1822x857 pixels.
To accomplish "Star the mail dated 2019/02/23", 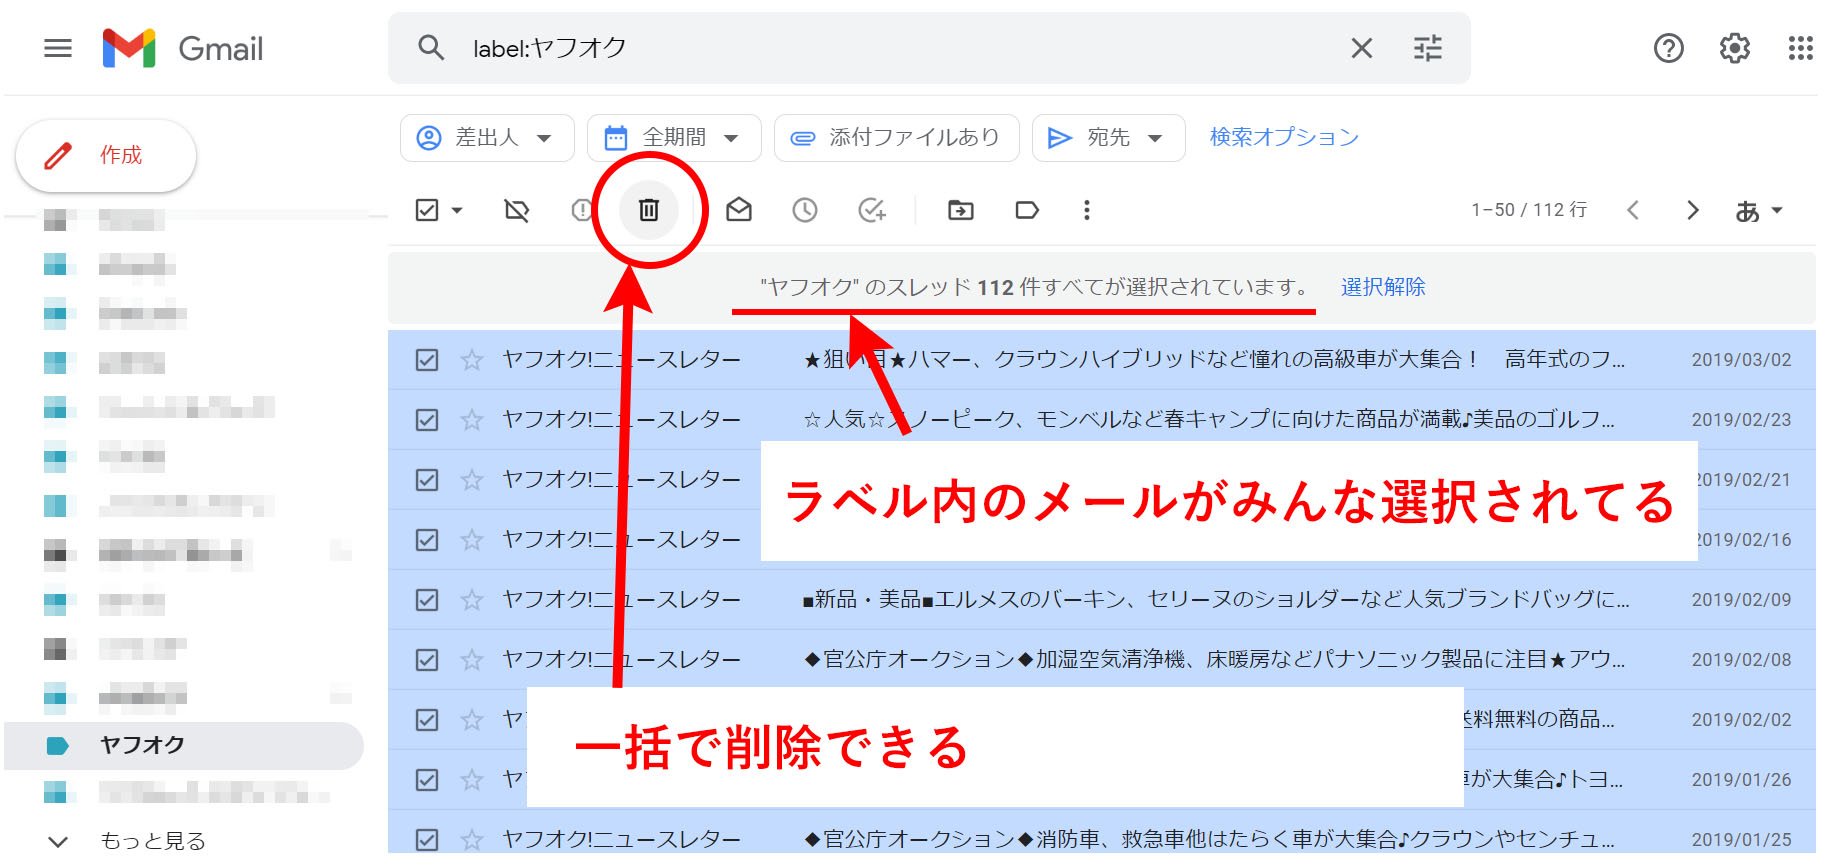I will pyautogui.click(x=472, y=420).
